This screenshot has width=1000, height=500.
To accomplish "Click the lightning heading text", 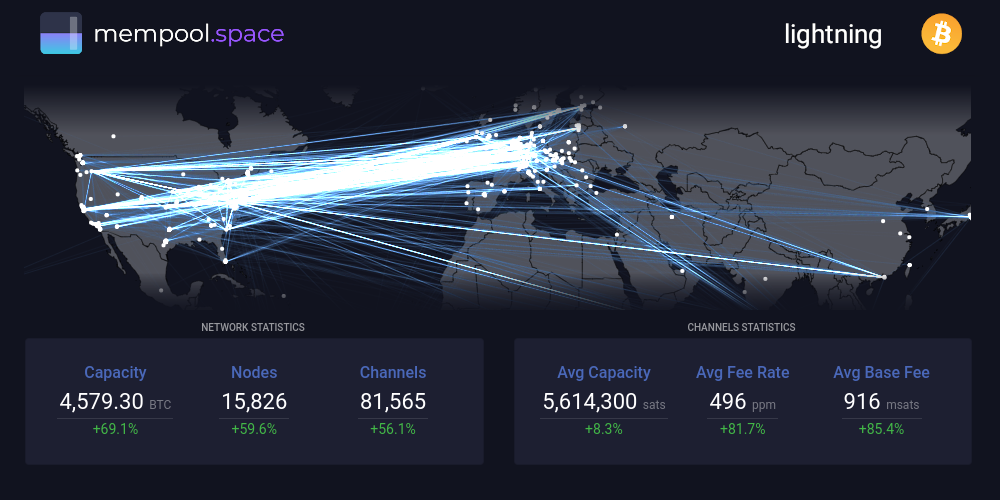I will pyautogui.click(x=833, y=35).
